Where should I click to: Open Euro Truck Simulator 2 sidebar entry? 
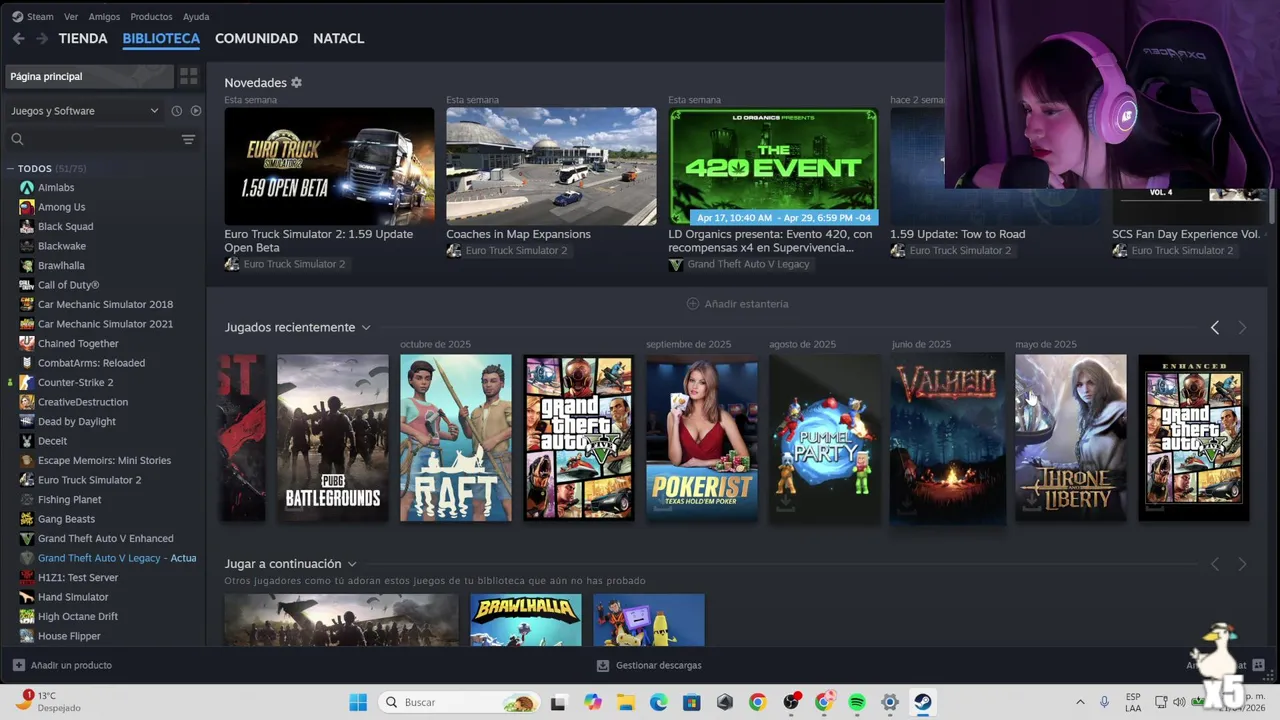click(x=89, y=480)
